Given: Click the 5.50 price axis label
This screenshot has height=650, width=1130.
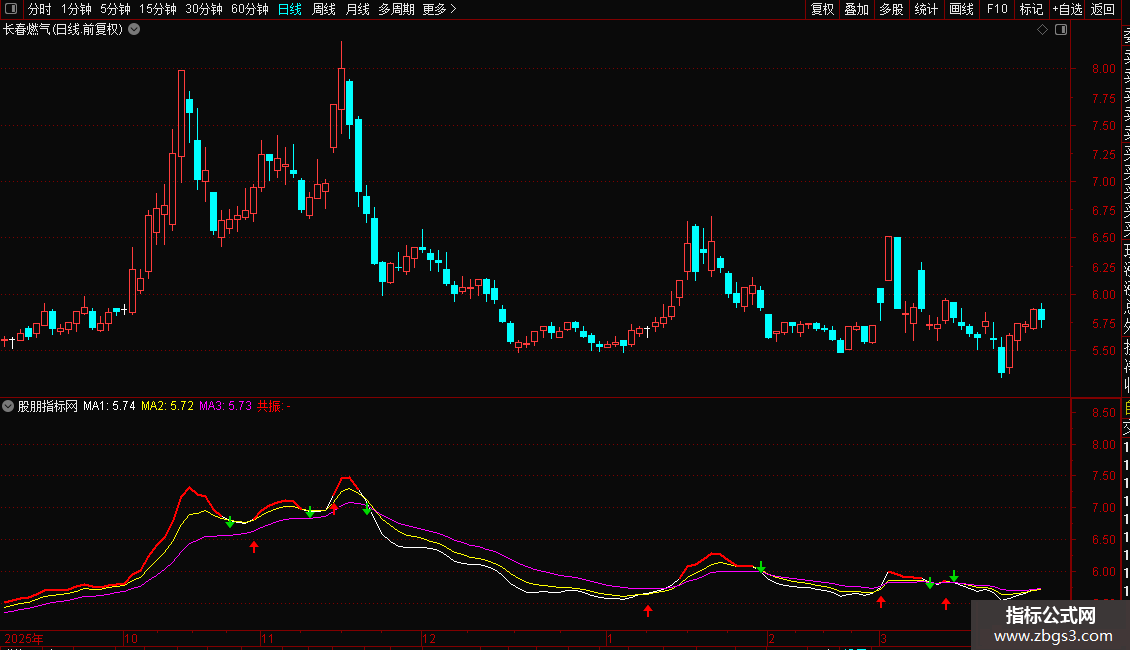Looking at the screenshot, I should tap(1103, 351).
